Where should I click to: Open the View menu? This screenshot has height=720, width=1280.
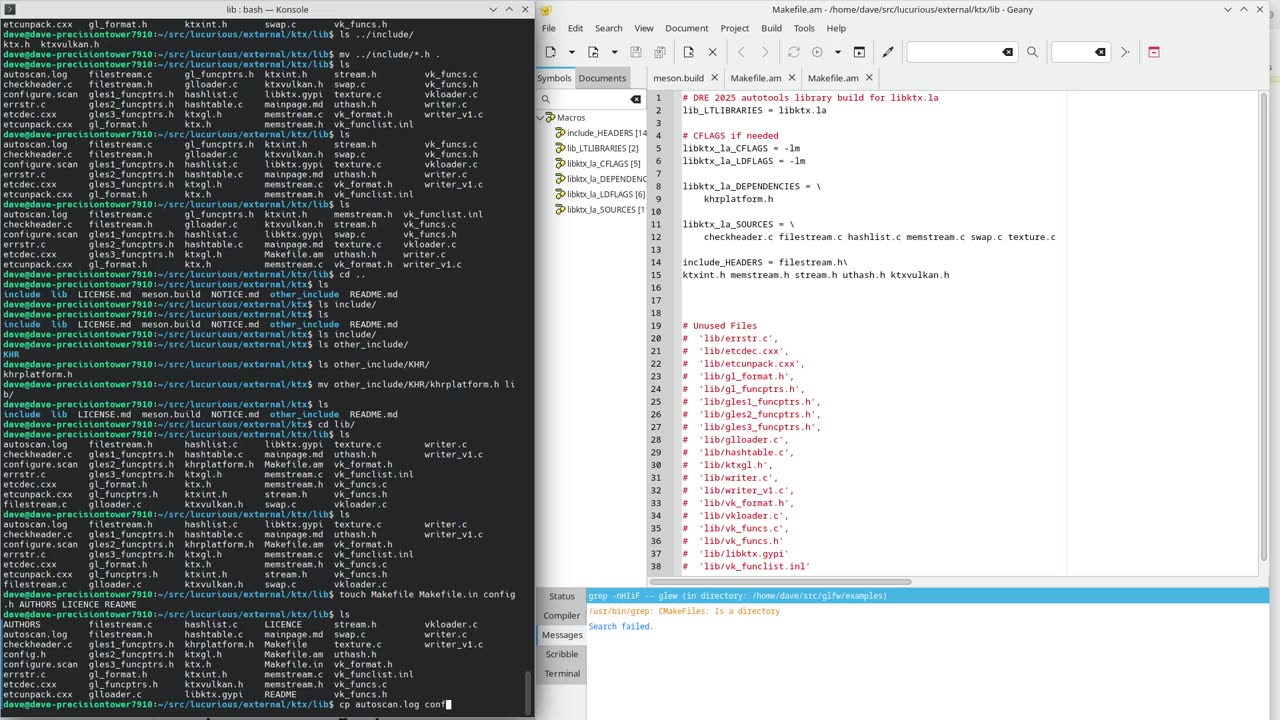[644, 28]
